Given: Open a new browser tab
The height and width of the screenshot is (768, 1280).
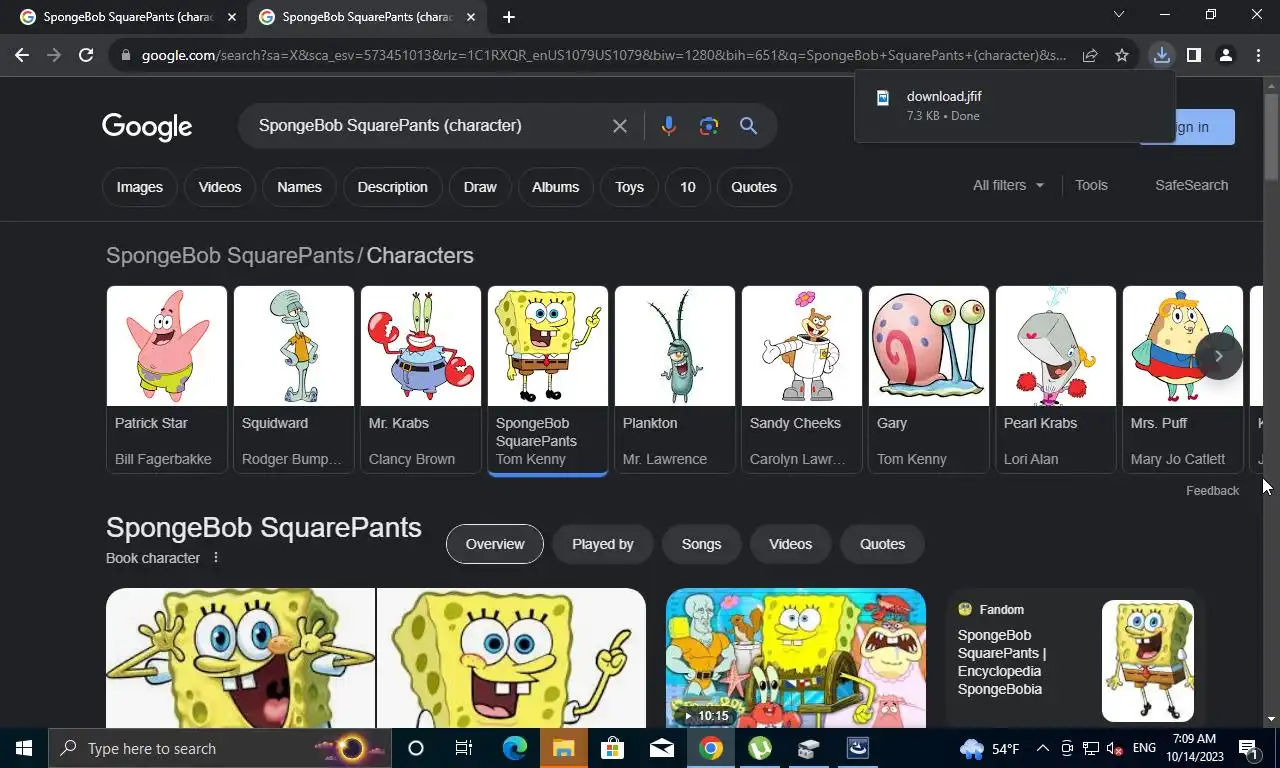Looking at the screenshot, I should pyautogui.click(x=509, y=17).
